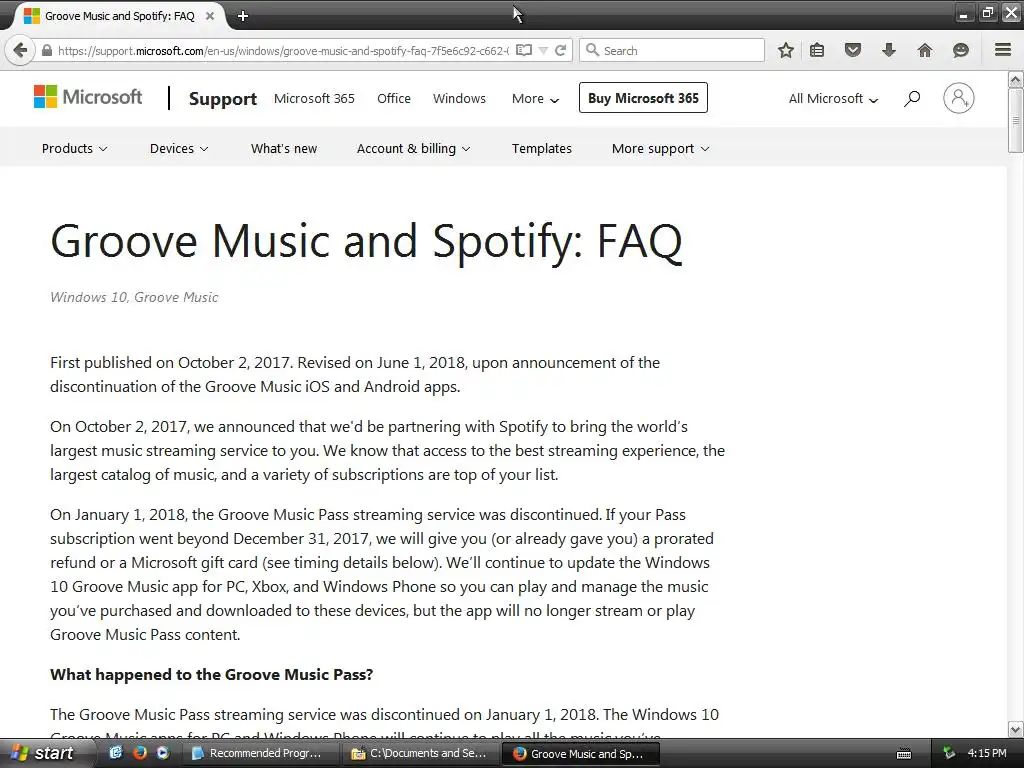Click 'Windows 10, Groove Music' subtitle text

pos(134,297)
